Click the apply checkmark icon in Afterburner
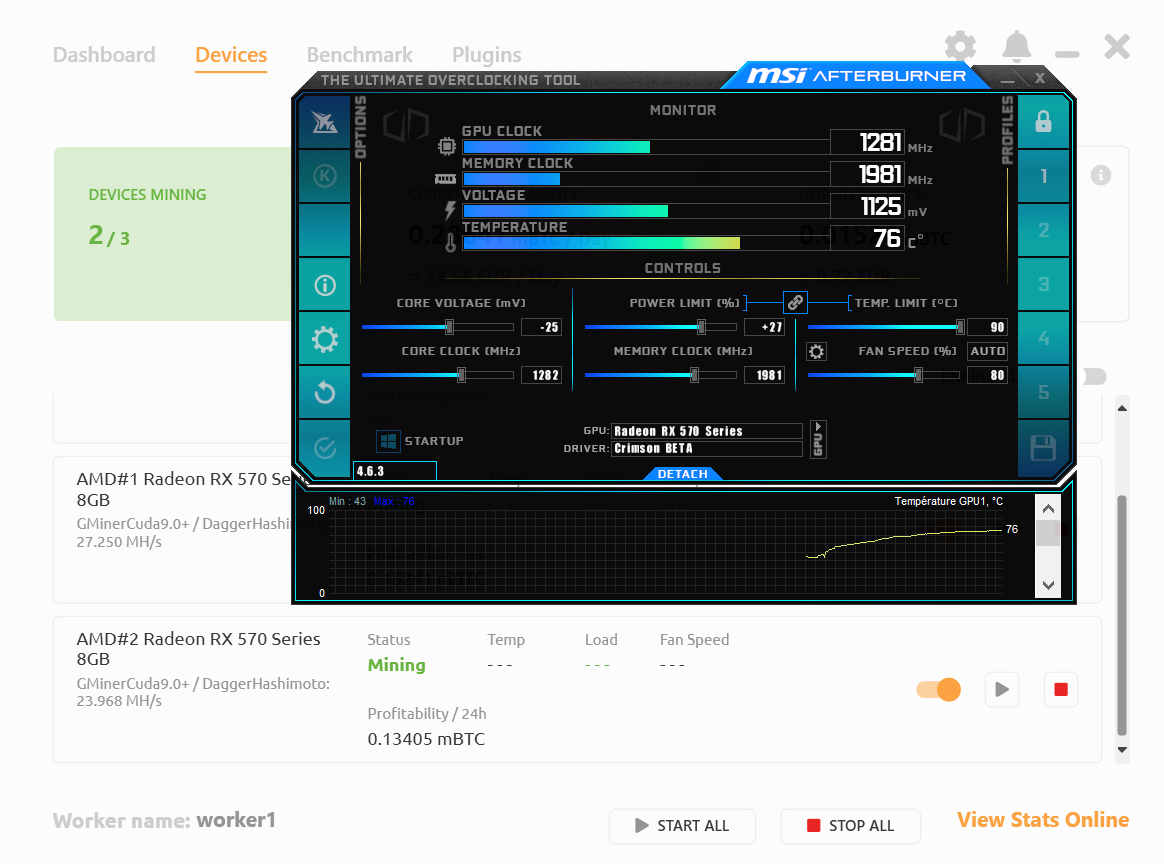Viewport: 1164px width, 864px height. point(324,447)
